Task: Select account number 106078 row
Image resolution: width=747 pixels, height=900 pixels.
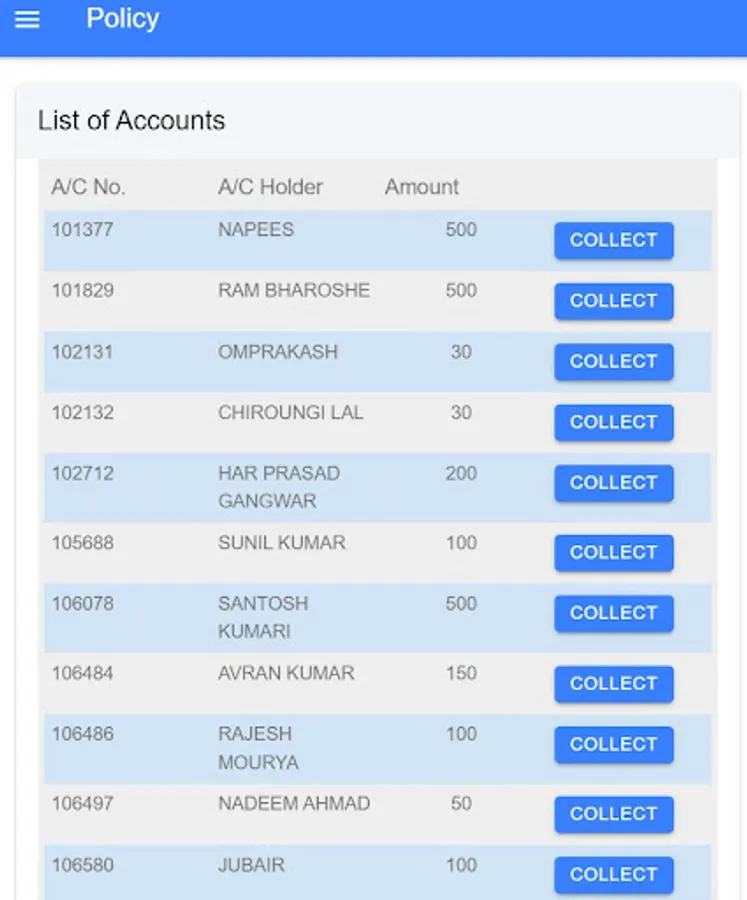Action: pyautogui.click(x=83, y=604)
